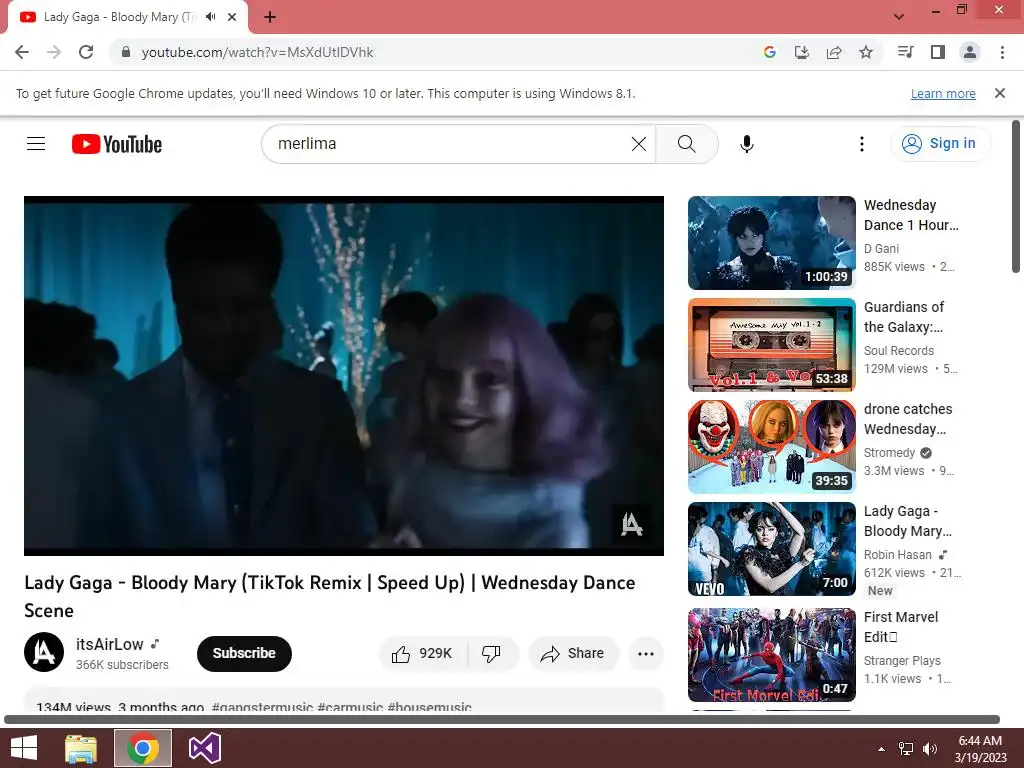The height and width of the screenshot is (768, 1024).
Task: Open First Marvel Edit thumbnail
Action: coord(772,654)
